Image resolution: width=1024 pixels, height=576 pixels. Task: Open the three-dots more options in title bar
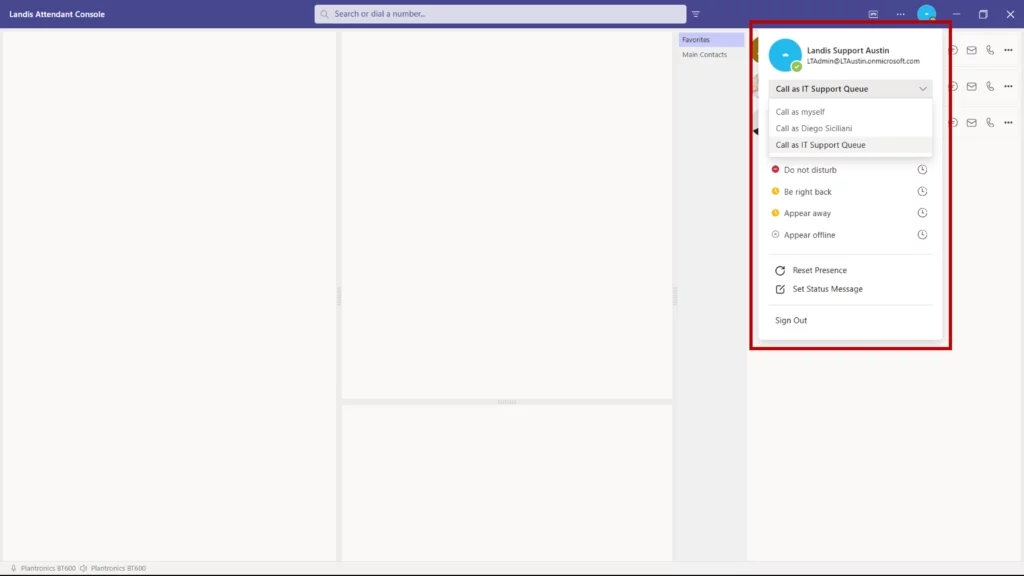click(900, 14)
